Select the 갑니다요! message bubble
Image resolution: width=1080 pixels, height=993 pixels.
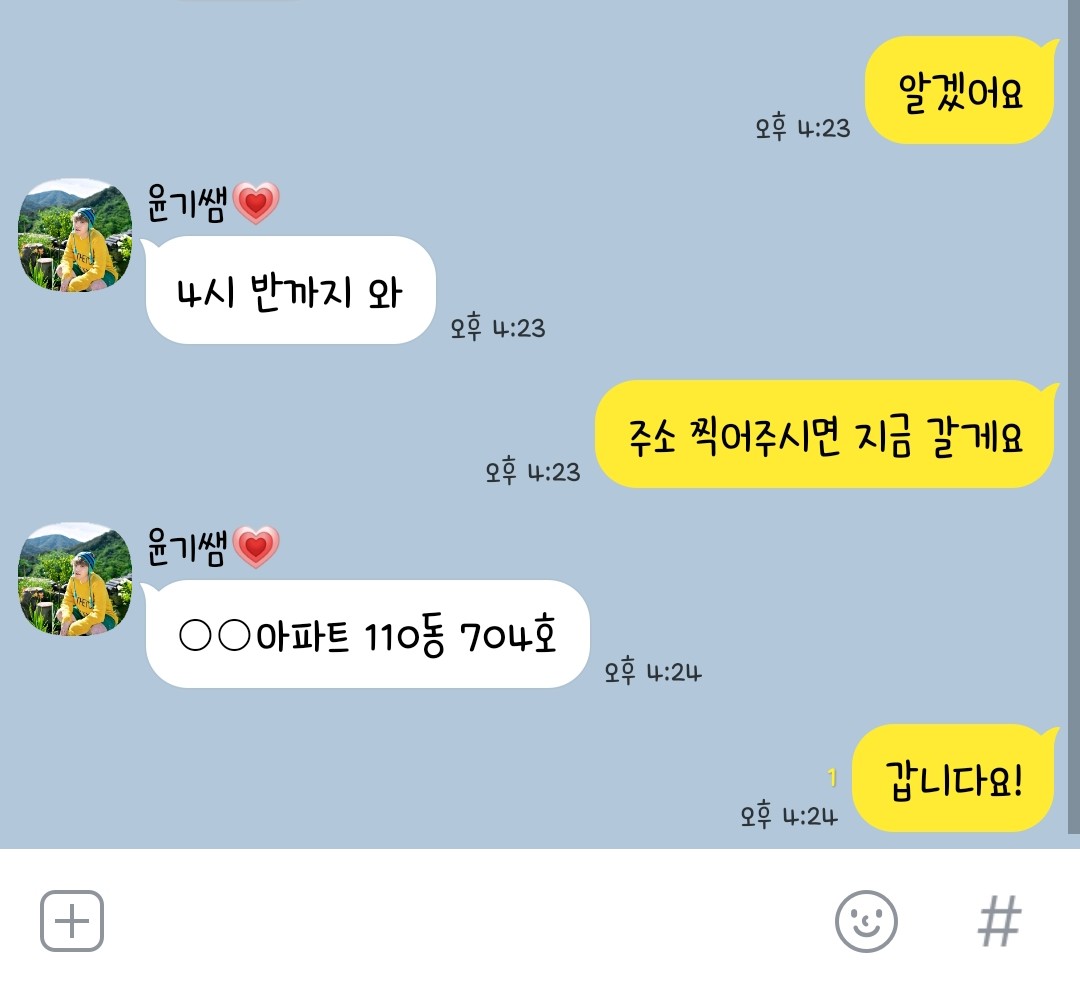pyautogui.click(x=955, y=778)
